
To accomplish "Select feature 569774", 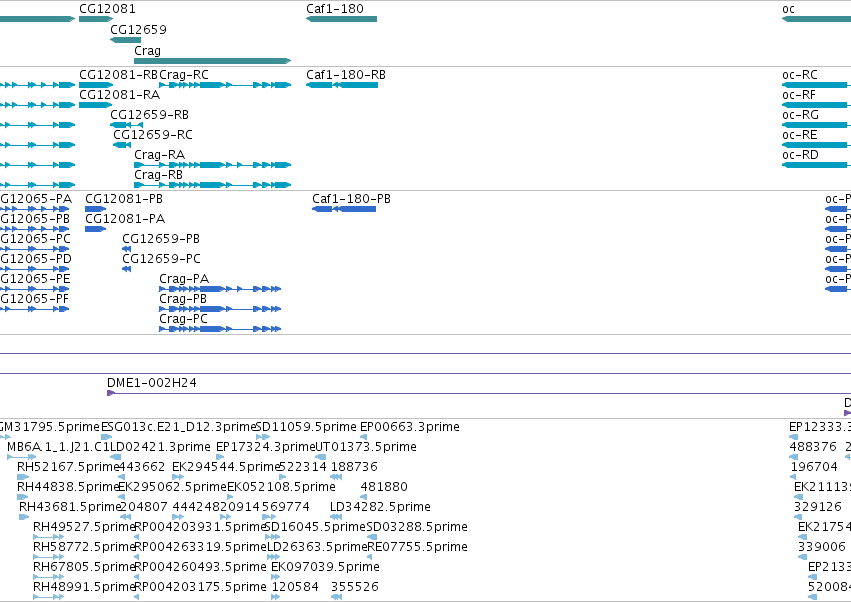I will coord(269,517).
